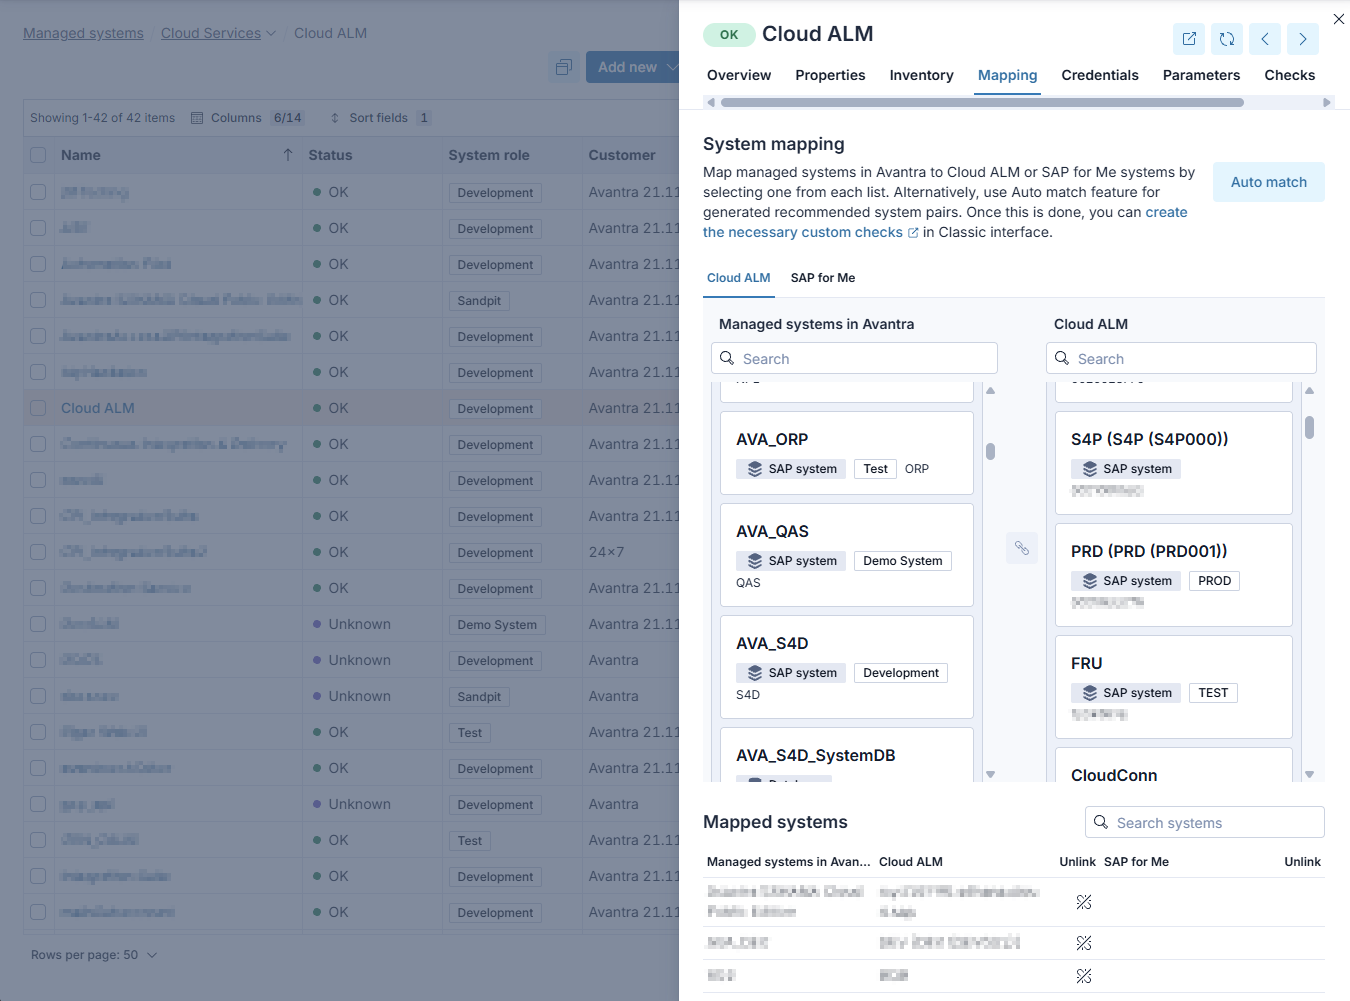The height and width of the screenshot is (1001, 1350).
Task: Switch to the Parameters tab
Action: [x=1201, y=75]
